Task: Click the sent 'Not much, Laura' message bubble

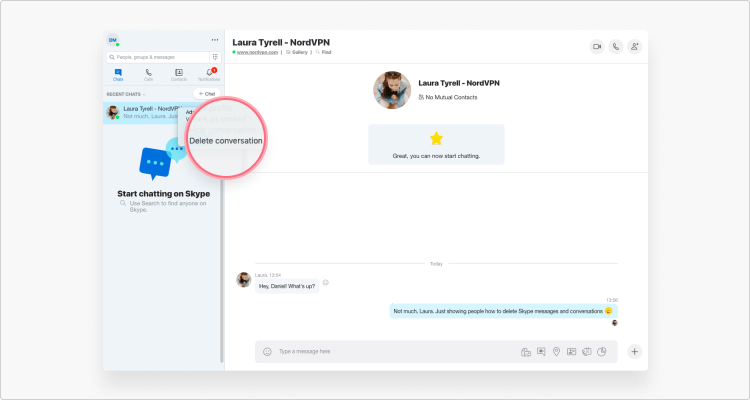Action: [503, 311]
